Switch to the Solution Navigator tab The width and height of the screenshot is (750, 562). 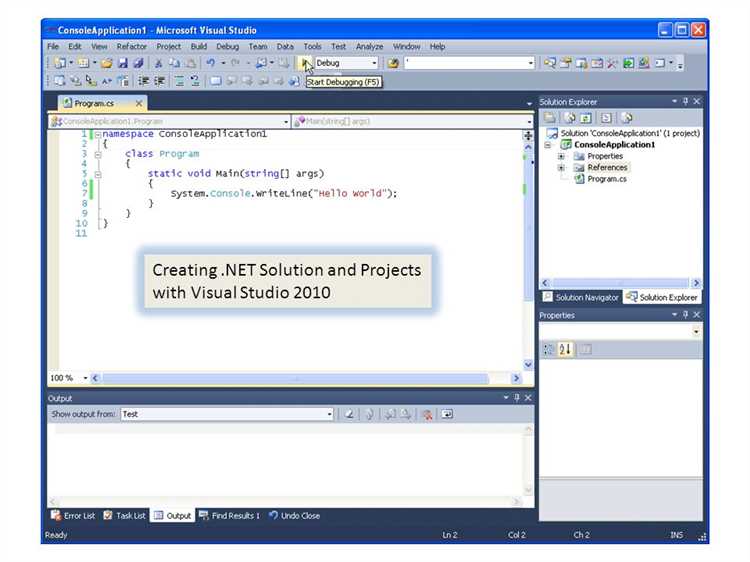click(581, 298)
